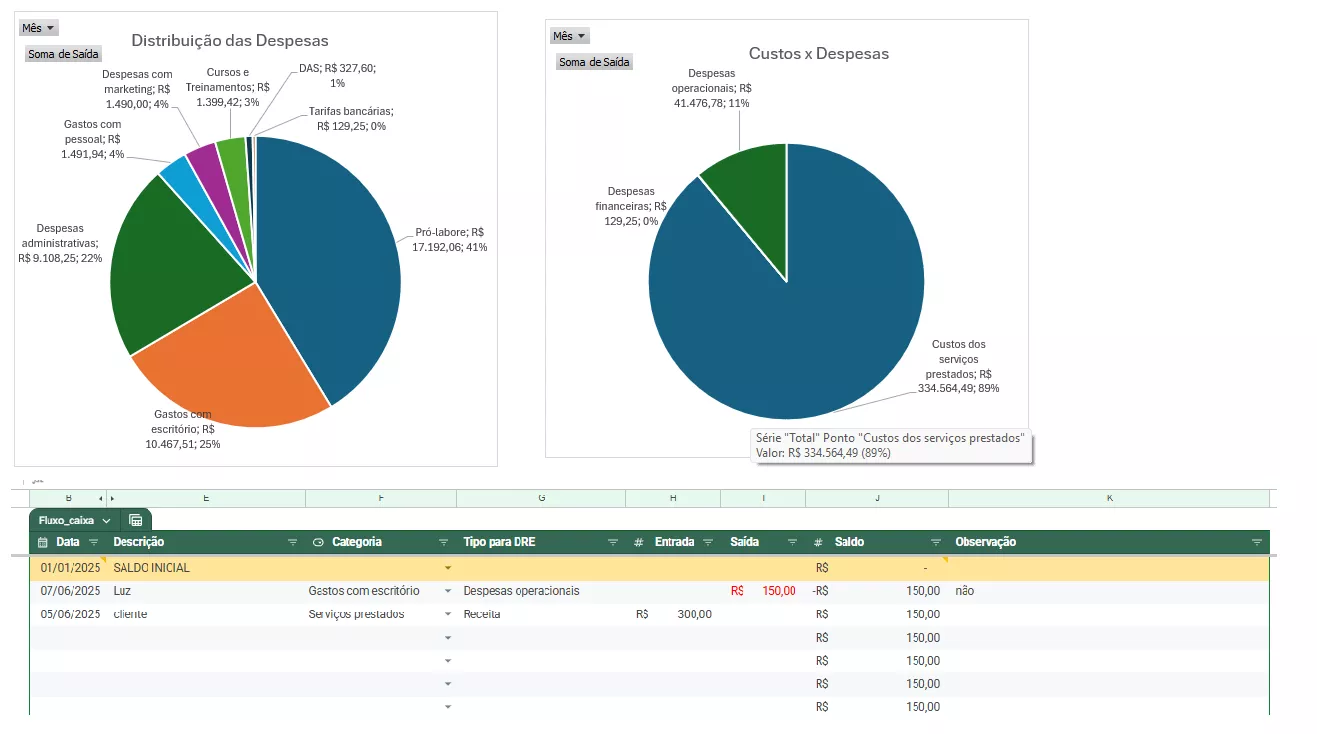Click the hidden columns expand arrows near column B
The image size is (1317, 734).
106,498
